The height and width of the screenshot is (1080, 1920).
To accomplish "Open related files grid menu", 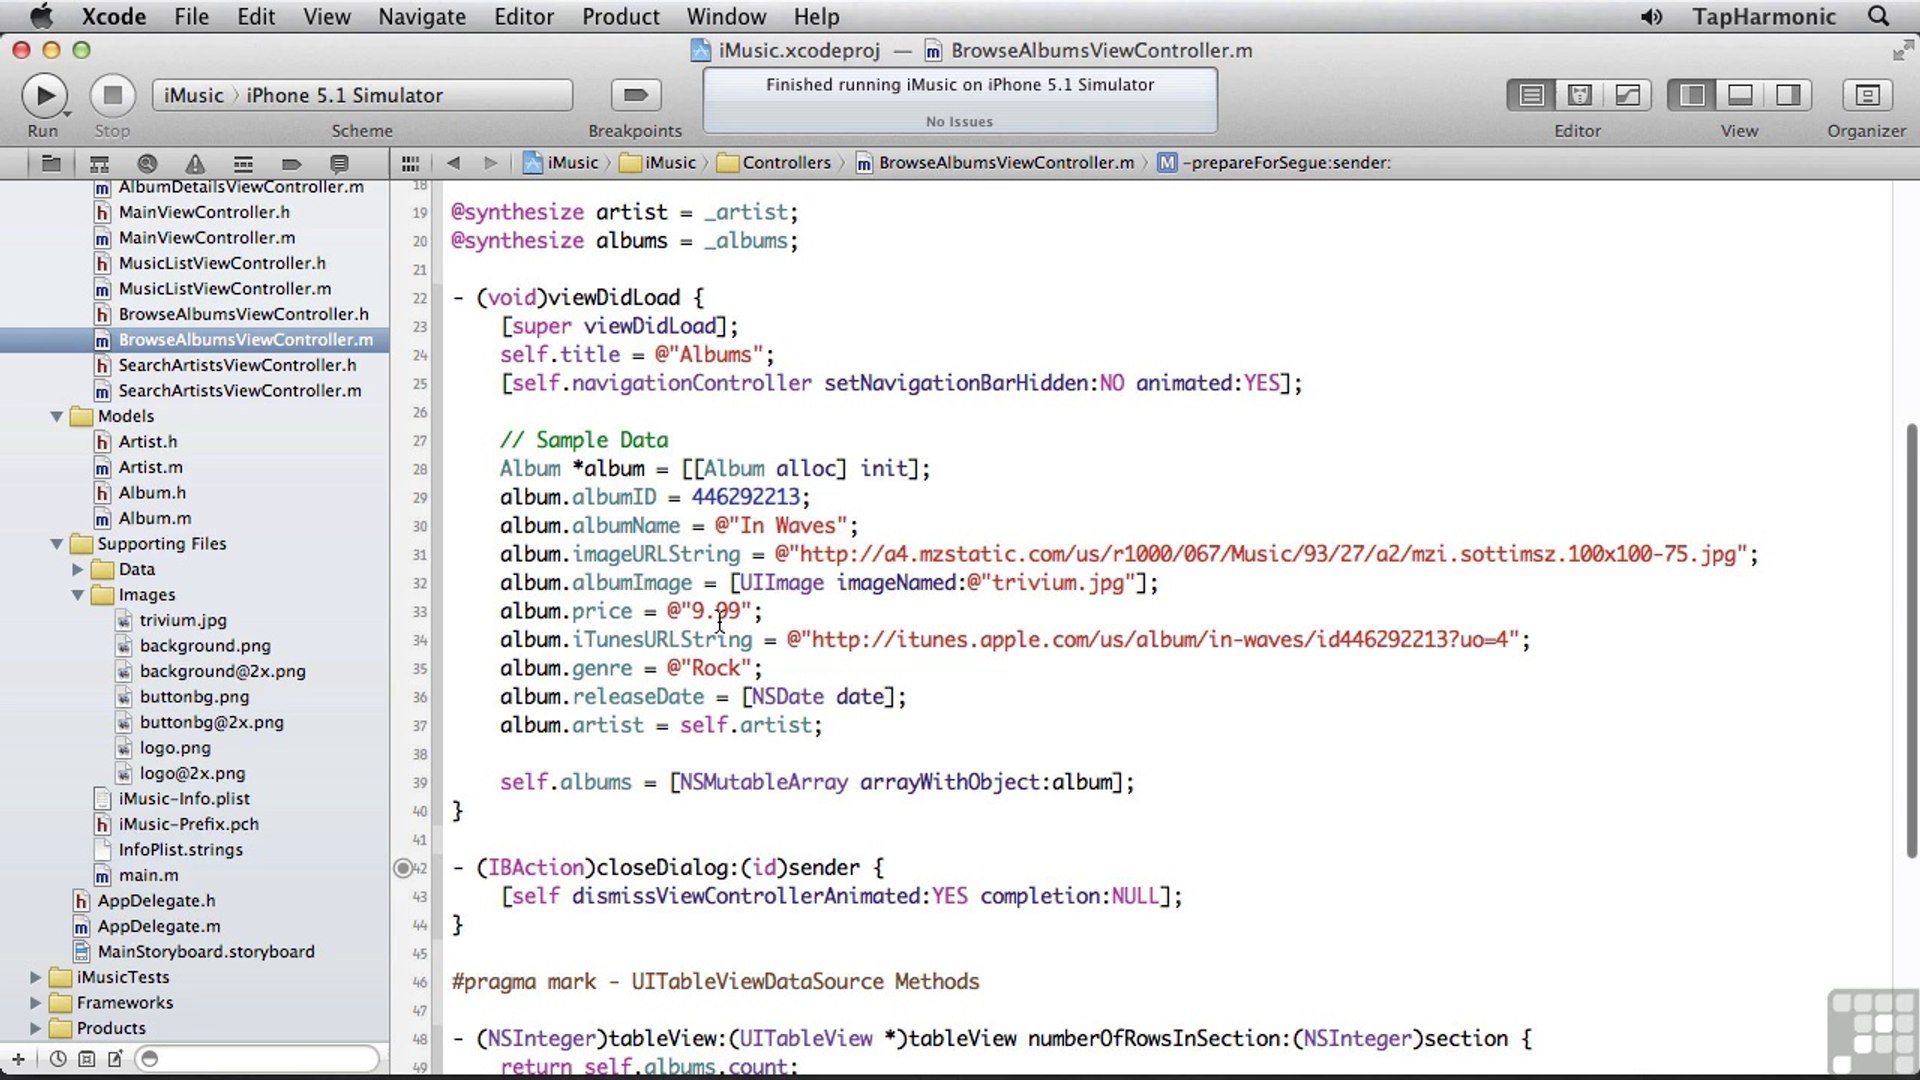I will (410, 163).
